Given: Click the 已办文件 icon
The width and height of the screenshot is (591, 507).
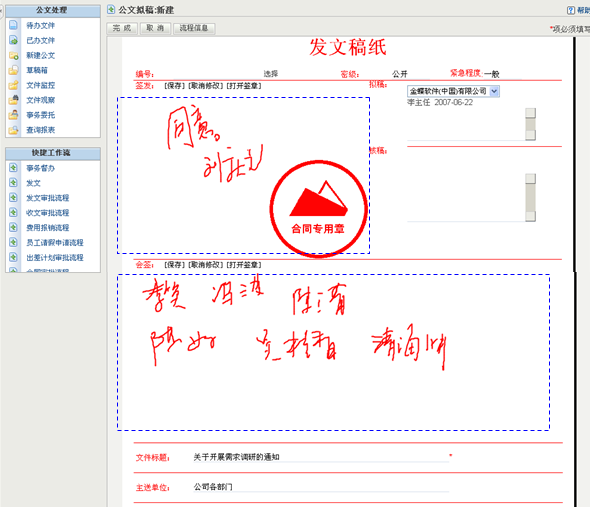Looking at the screenshot, I should point(13,40).
